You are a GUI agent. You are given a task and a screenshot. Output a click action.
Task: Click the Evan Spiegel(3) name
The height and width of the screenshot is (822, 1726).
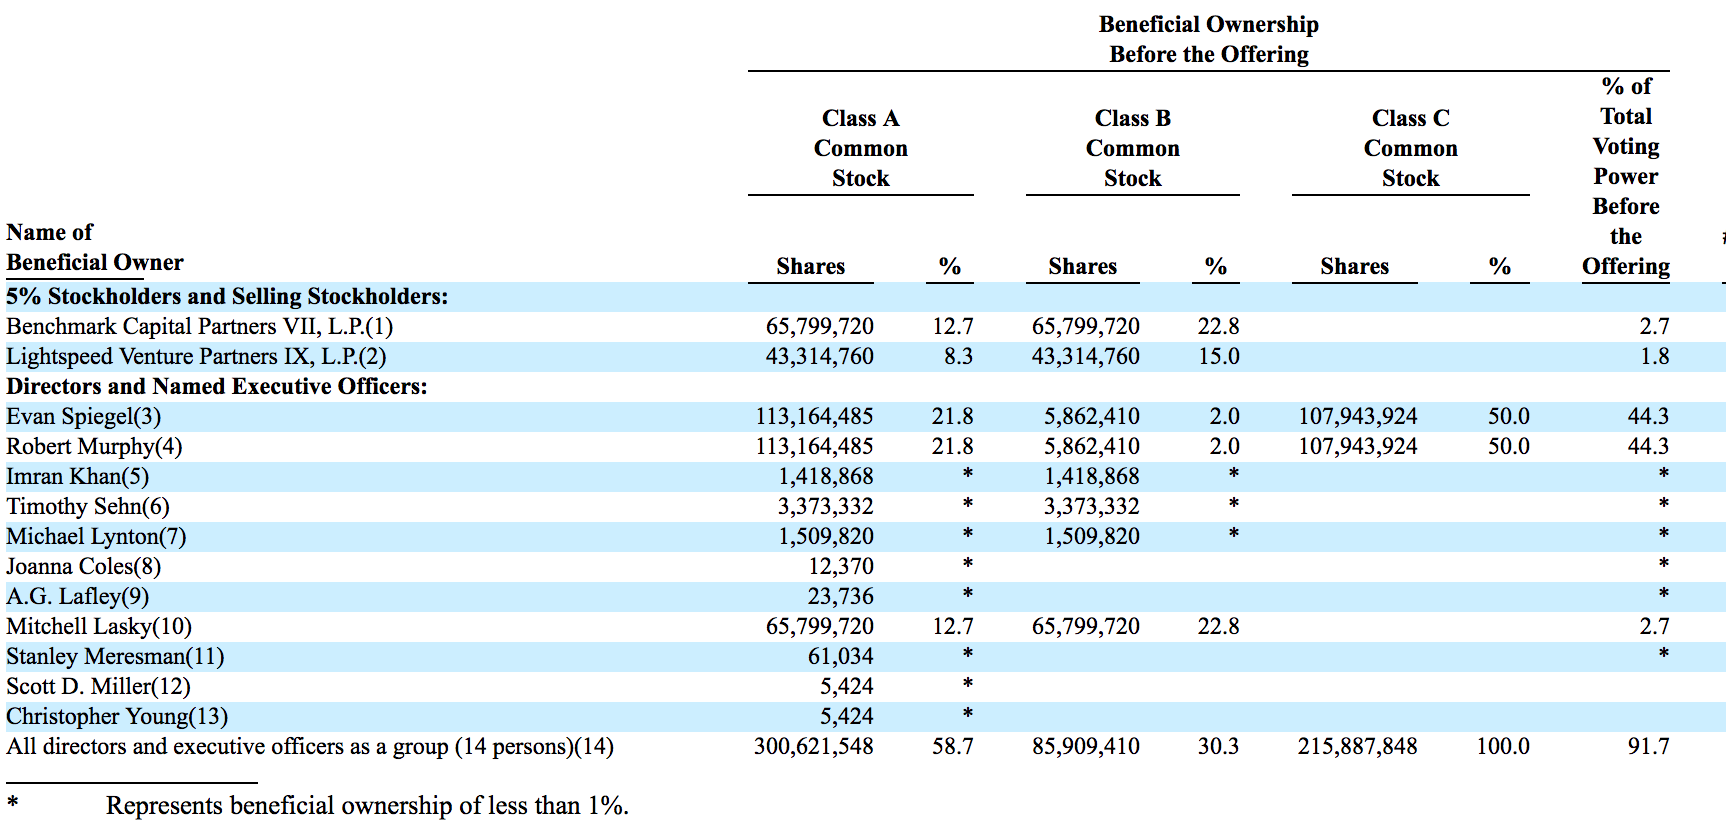[83, 417]
